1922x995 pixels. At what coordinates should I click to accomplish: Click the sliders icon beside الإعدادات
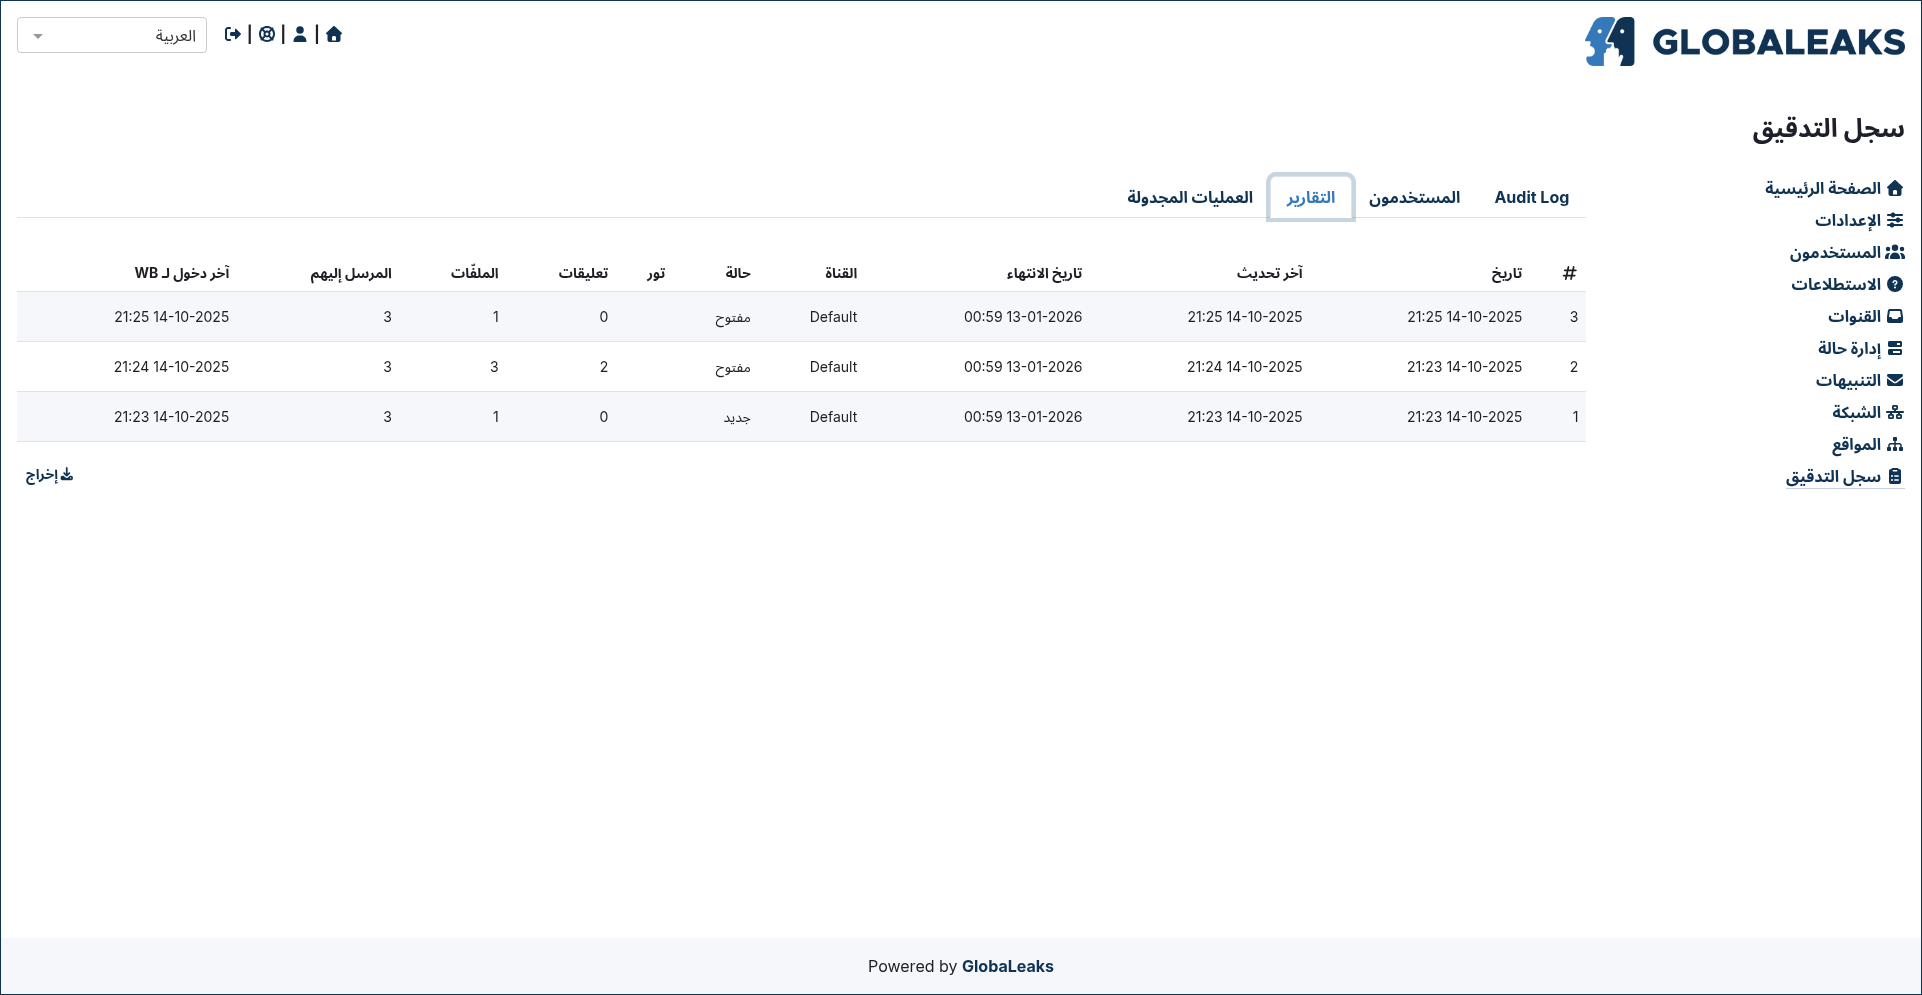[x=1895, y=220]
